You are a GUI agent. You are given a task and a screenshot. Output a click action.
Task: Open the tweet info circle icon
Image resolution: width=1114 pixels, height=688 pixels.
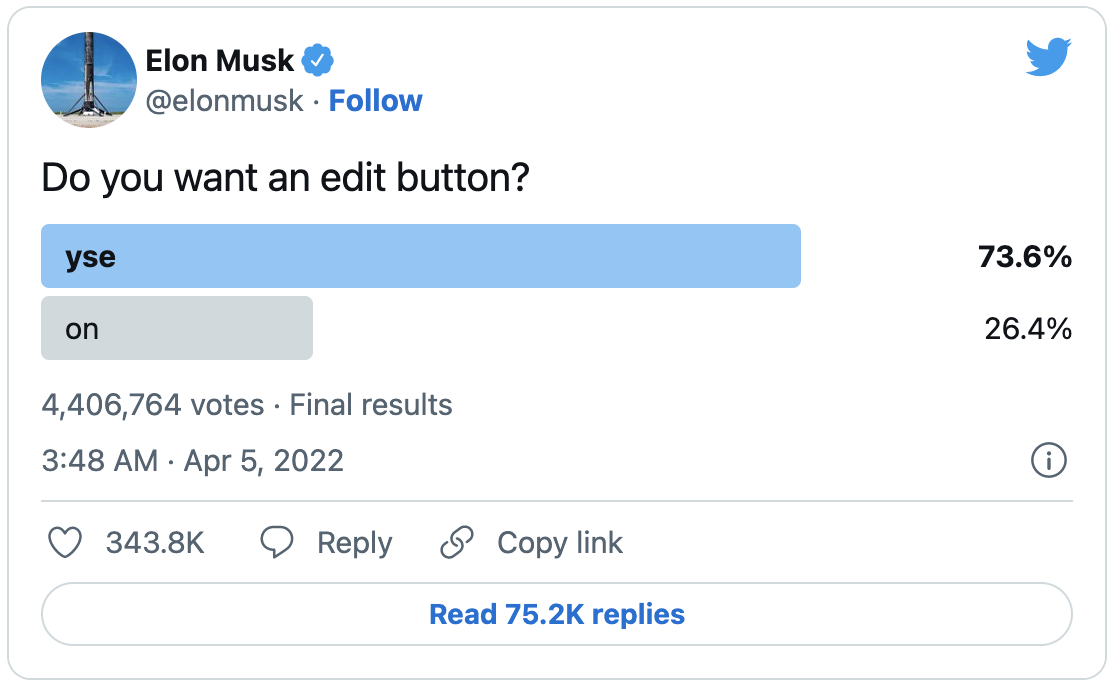click(x=1049, y=460)
